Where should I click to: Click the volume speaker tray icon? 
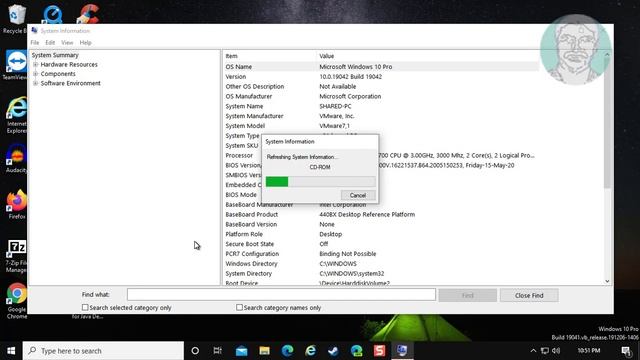556,351
